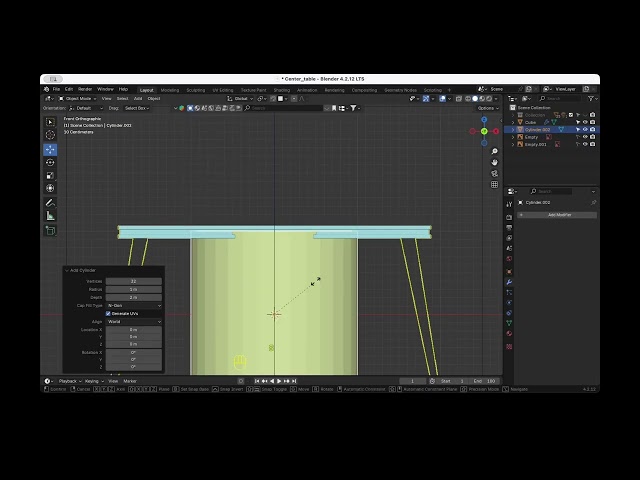Switch to rendered viewport shading
640x480 pixels.
pos(489,99)
